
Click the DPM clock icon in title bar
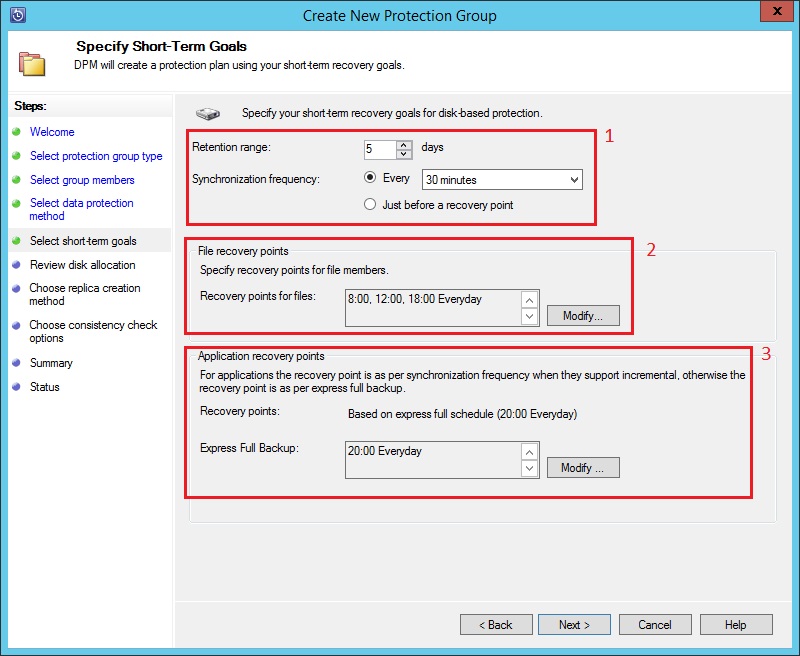click(17, 15)
